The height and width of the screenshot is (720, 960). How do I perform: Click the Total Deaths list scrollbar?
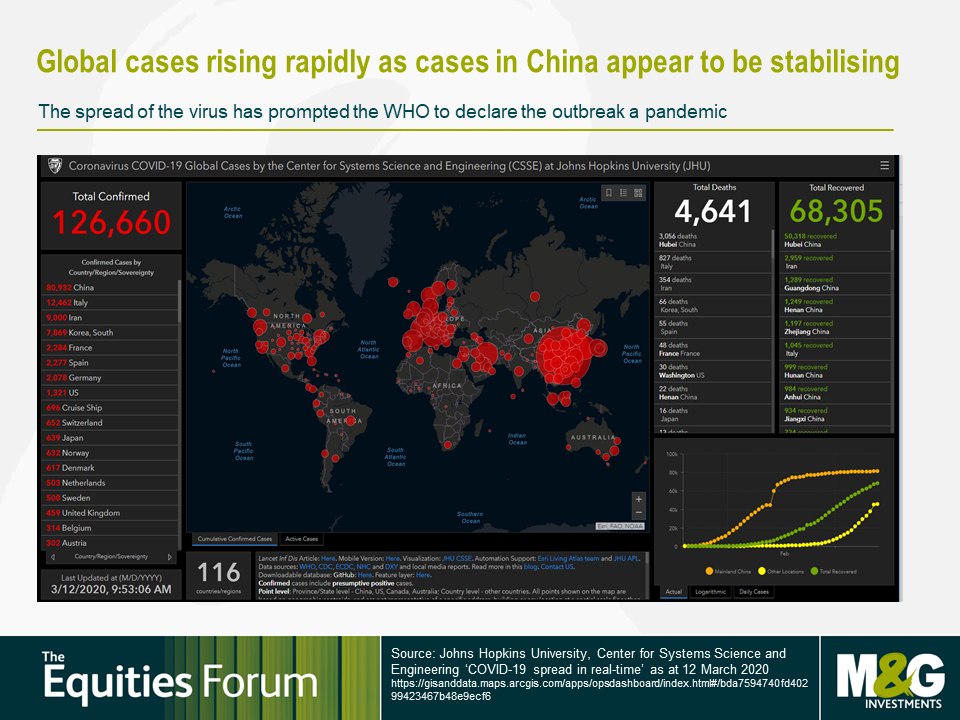[773, 242]
